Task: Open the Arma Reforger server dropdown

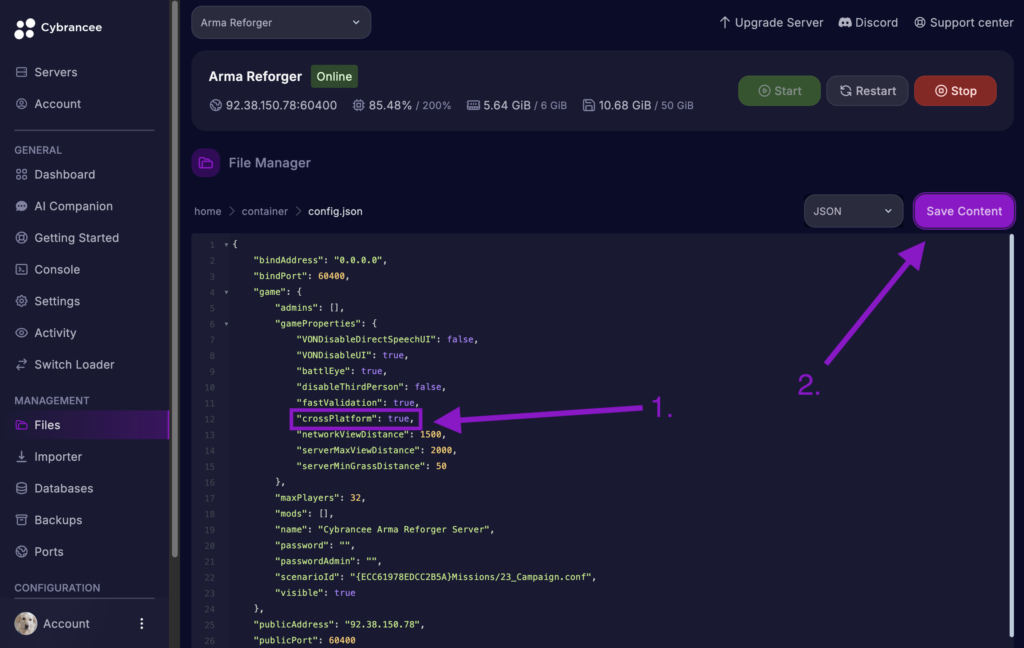Action: click(x=281, y=23)
